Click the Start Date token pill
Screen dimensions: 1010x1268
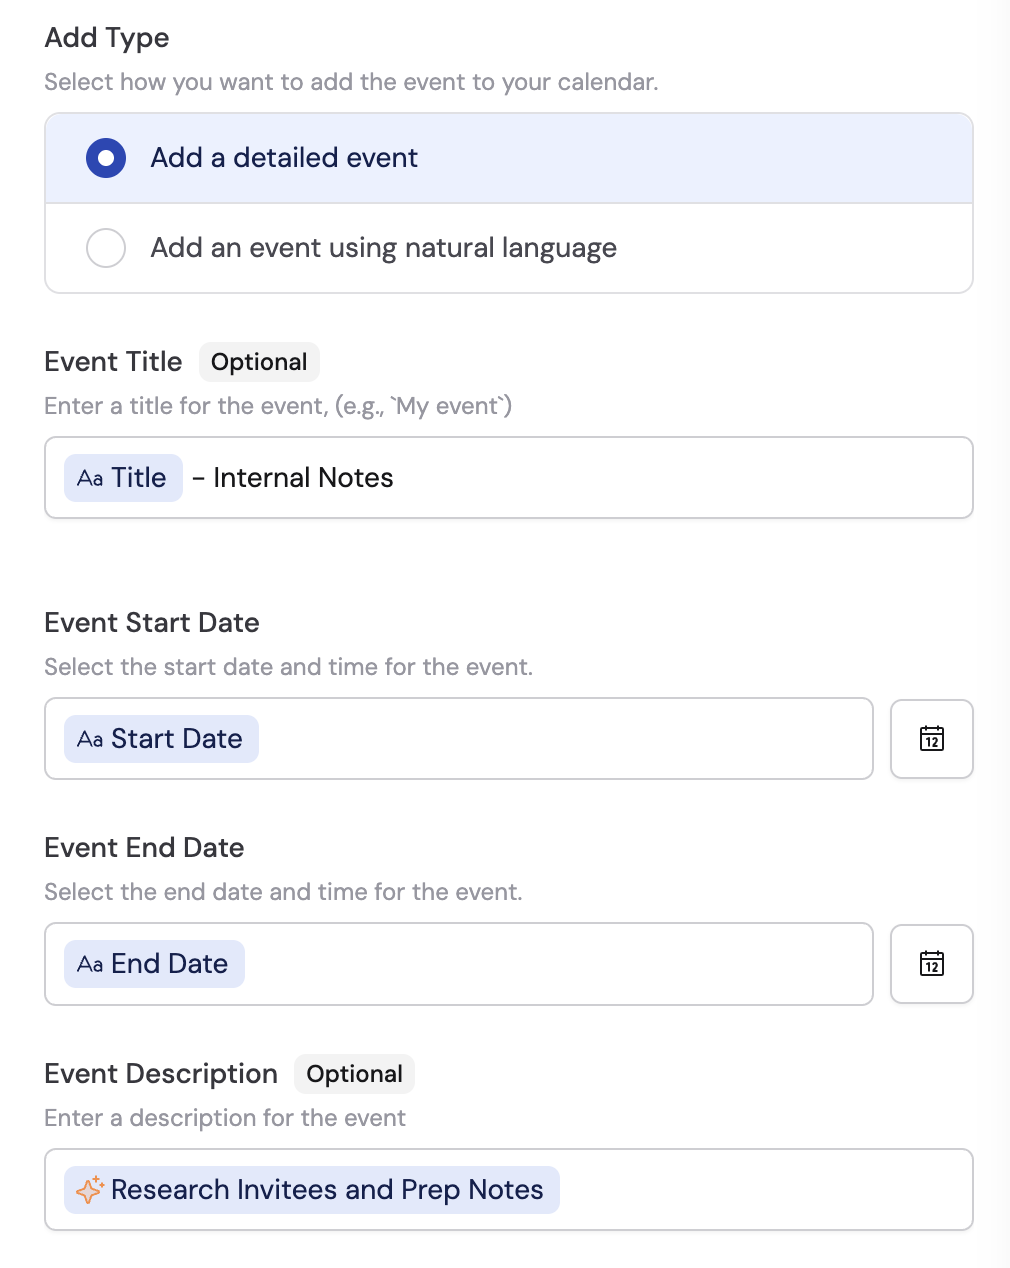coord(160,738)
